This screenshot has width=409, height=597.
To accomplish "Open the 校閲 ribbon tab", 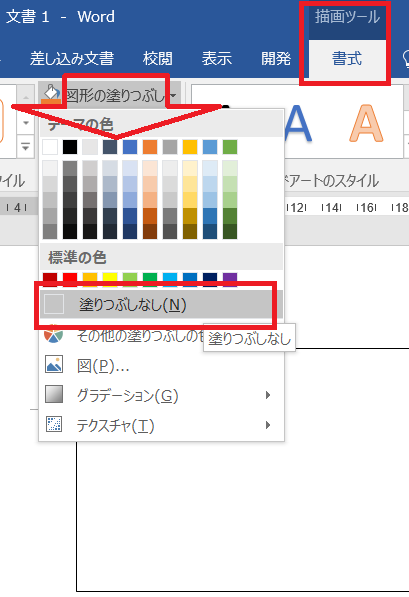I will (x=158, y=59).
